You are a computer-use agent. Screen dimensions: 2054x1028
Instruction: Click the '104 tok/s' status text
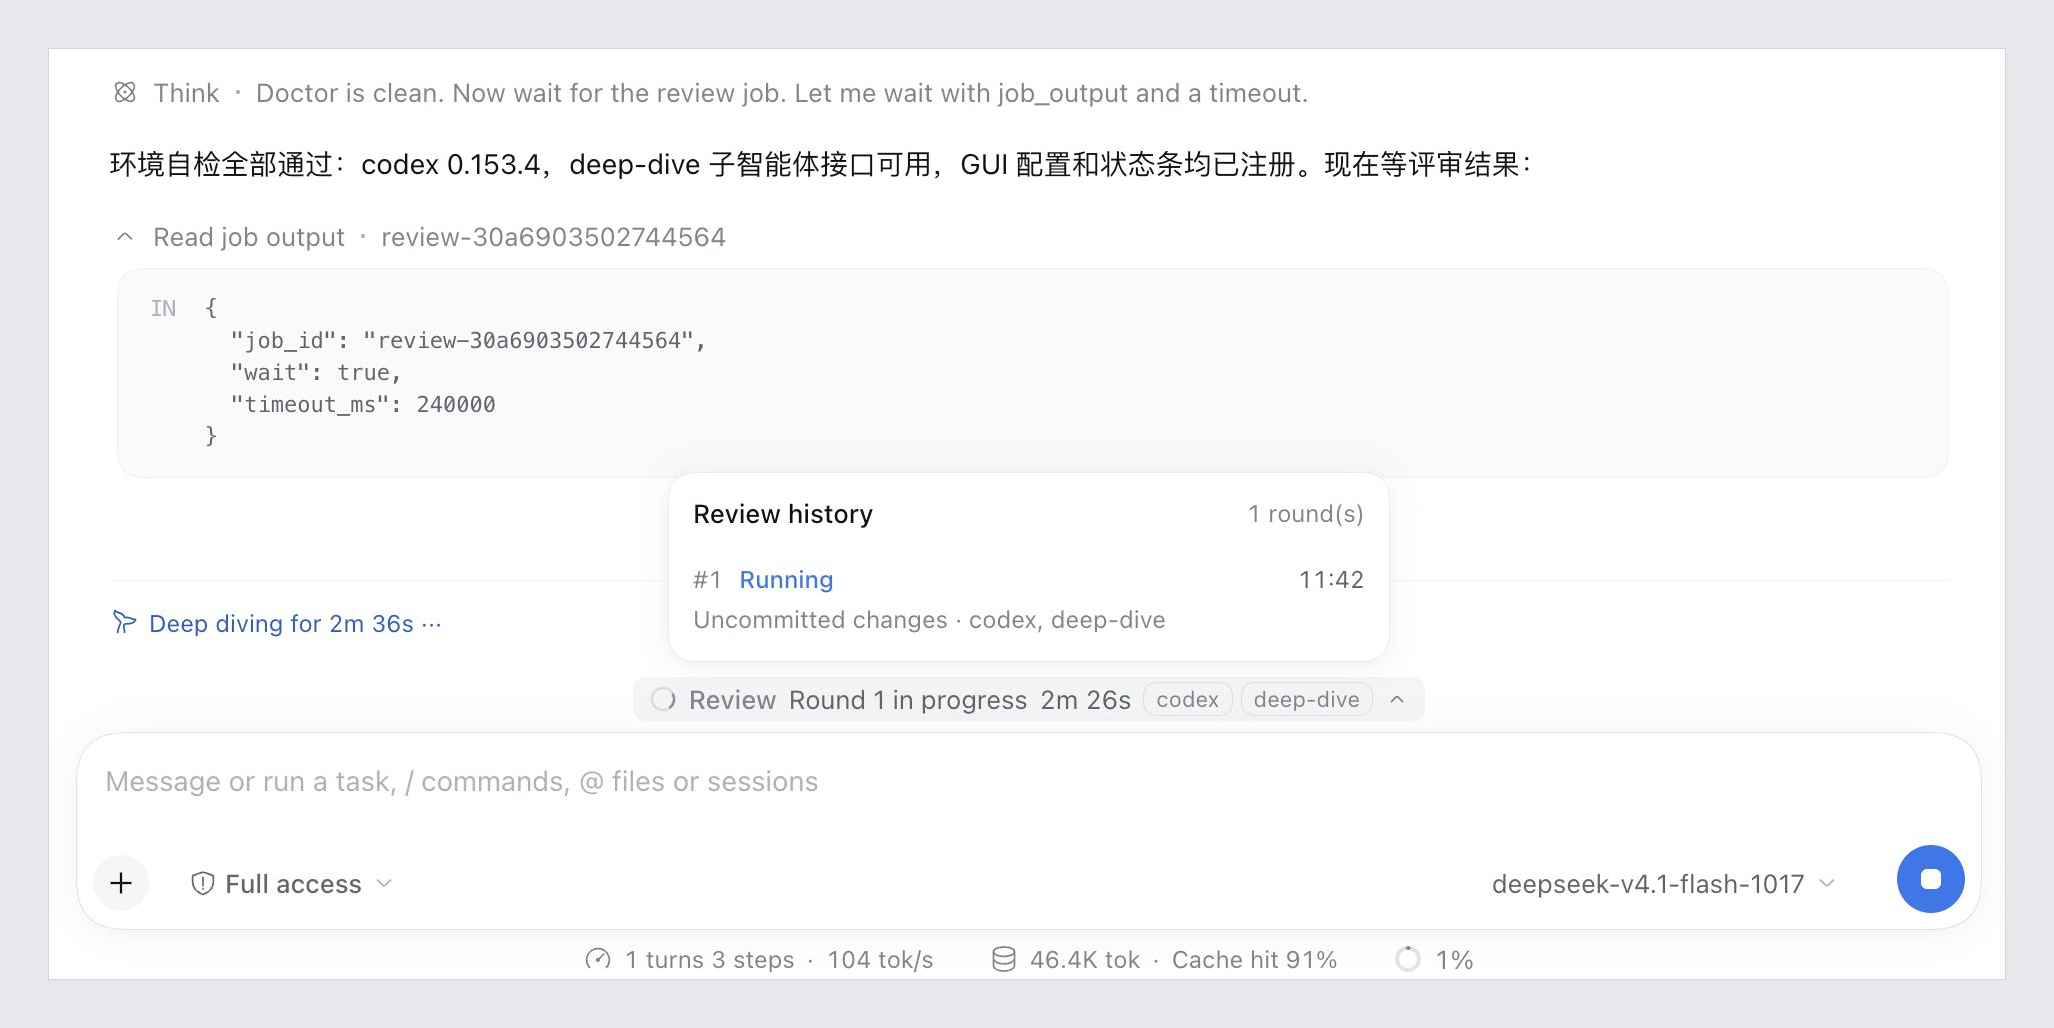pyautogui.click(x=880, y=960)
